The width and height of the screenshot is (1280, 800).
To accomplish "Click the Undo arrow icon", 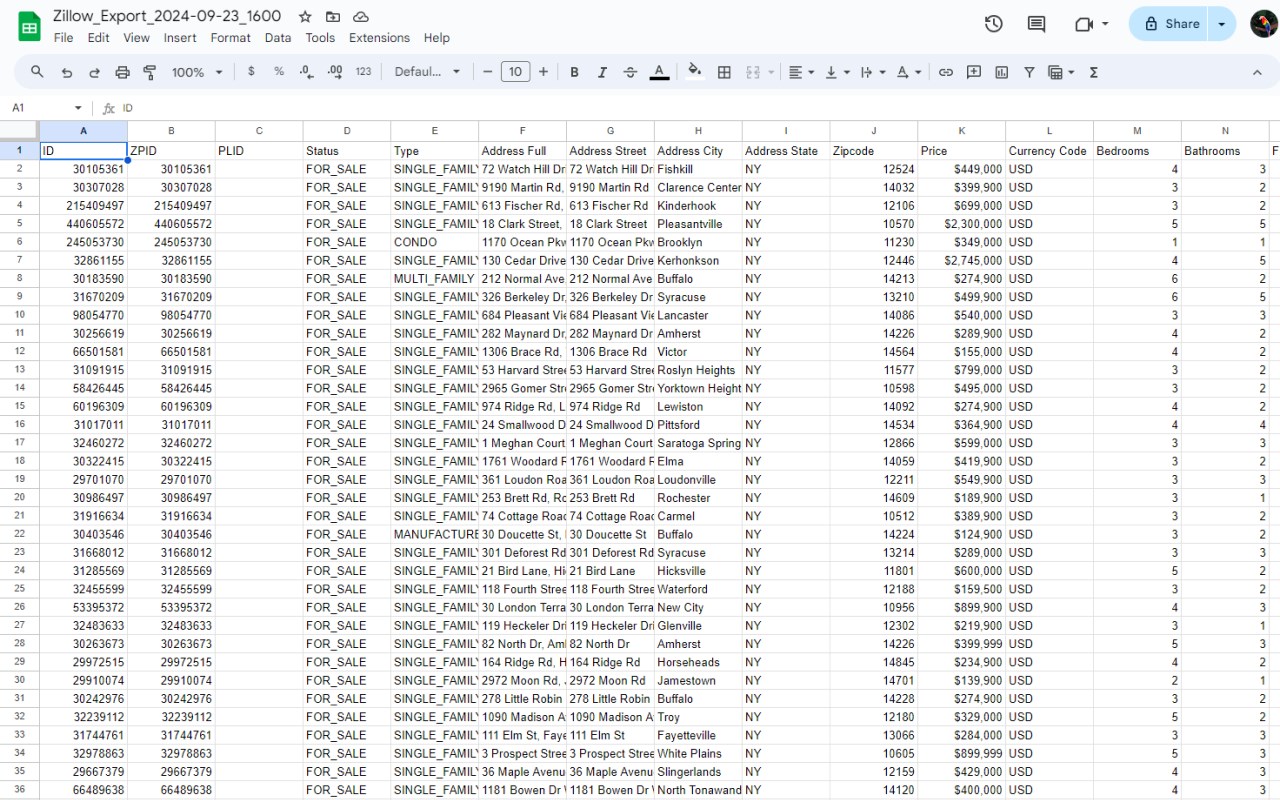I will pos(67,72).
